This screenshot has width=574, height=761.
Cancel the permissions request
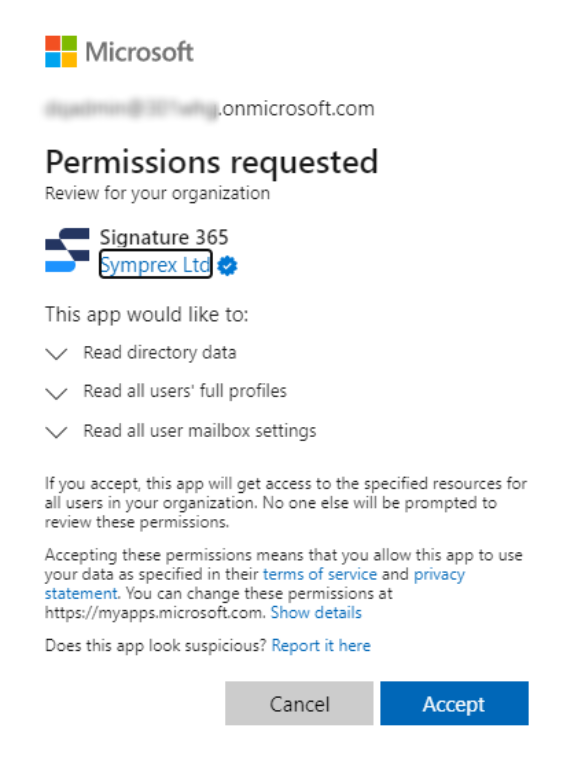click(299, 703)
